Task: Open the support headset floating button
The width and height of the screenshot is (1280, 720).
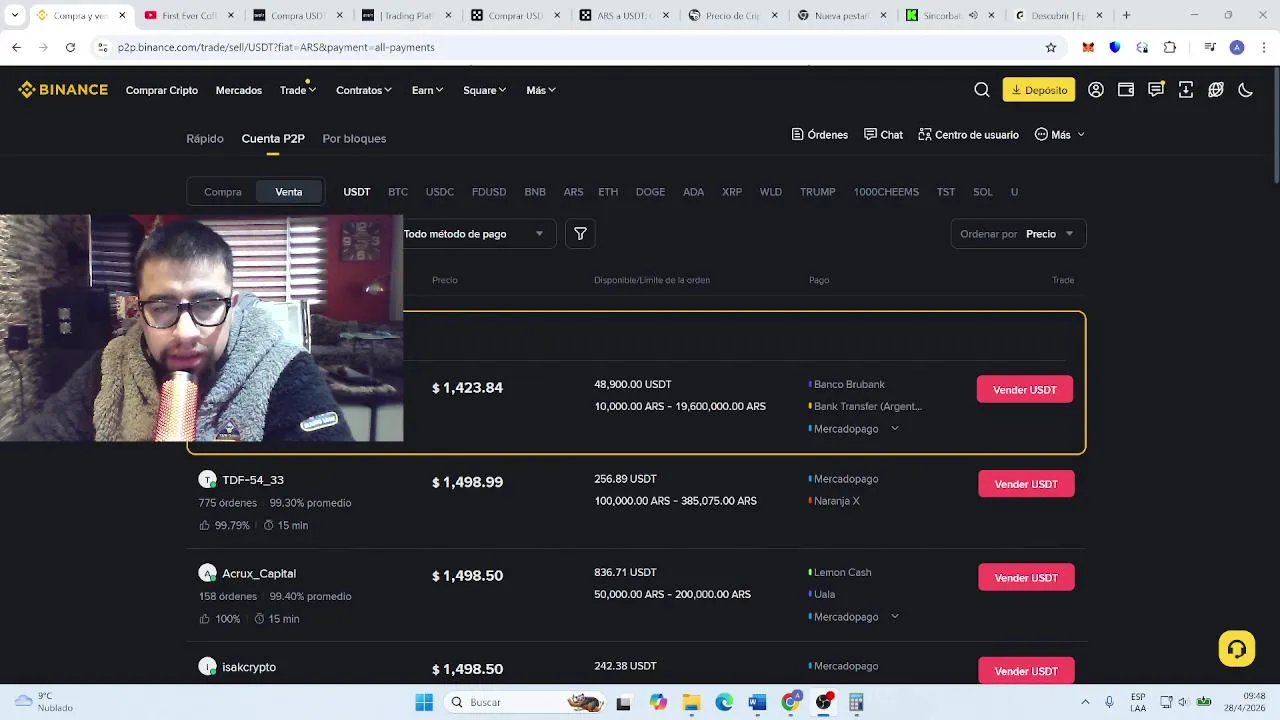Action: pos(1237,648)
